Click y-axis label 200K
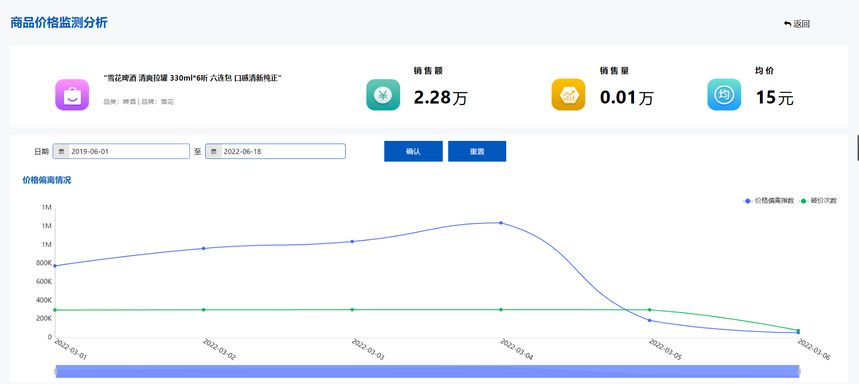This screenshot has height=384, width=859. point(44,319)
